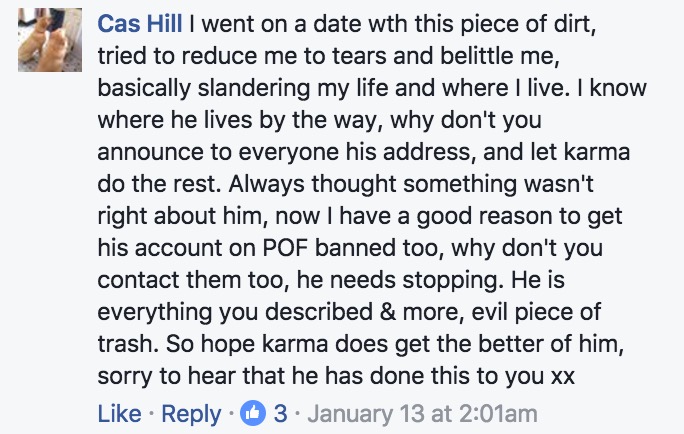Click the blue thumbs-up reaction icon
The image size is (684, 434).
tap(253, 413)
